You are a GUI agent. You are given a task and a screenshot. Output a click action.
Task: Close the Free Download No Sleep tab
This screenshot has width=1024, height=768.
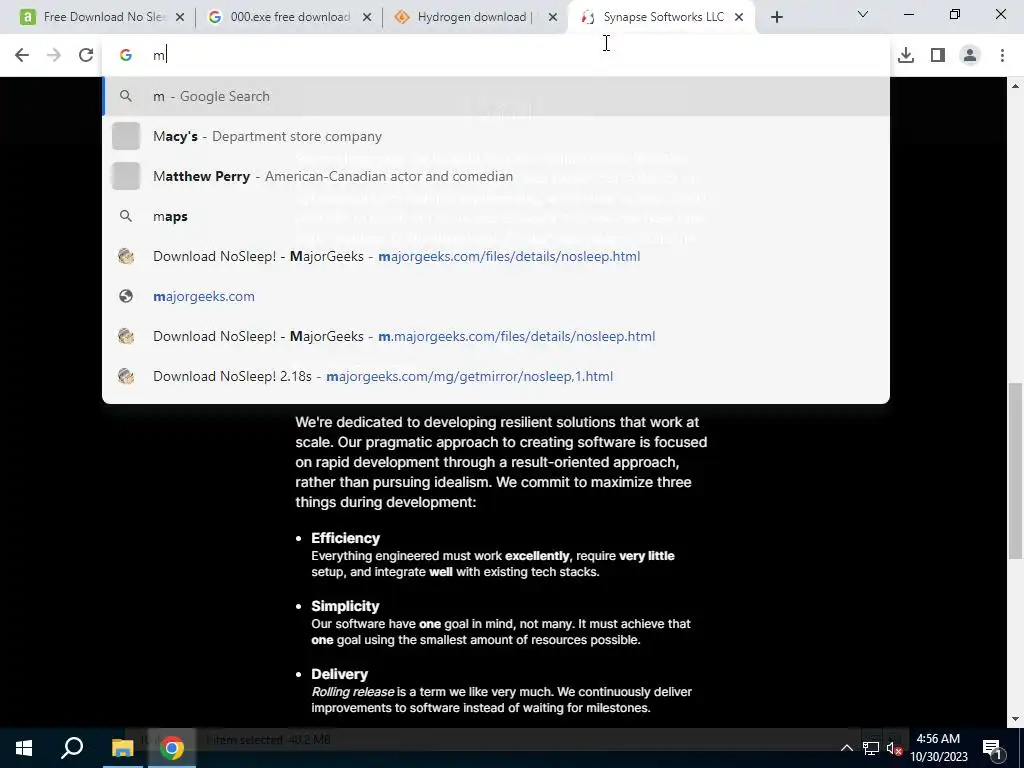pos(180,18)
